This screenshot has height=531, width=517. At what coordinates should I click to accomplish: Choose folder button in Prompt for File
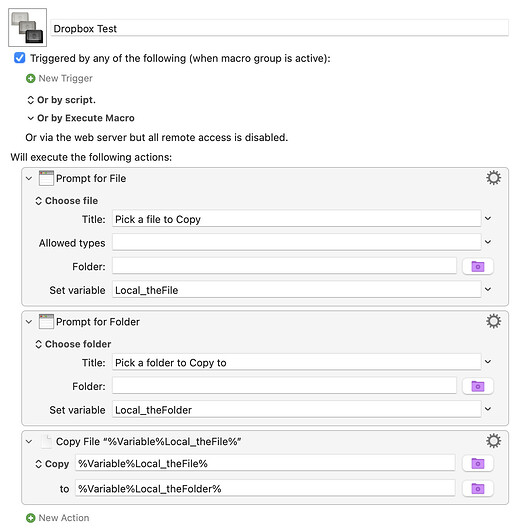478,267
